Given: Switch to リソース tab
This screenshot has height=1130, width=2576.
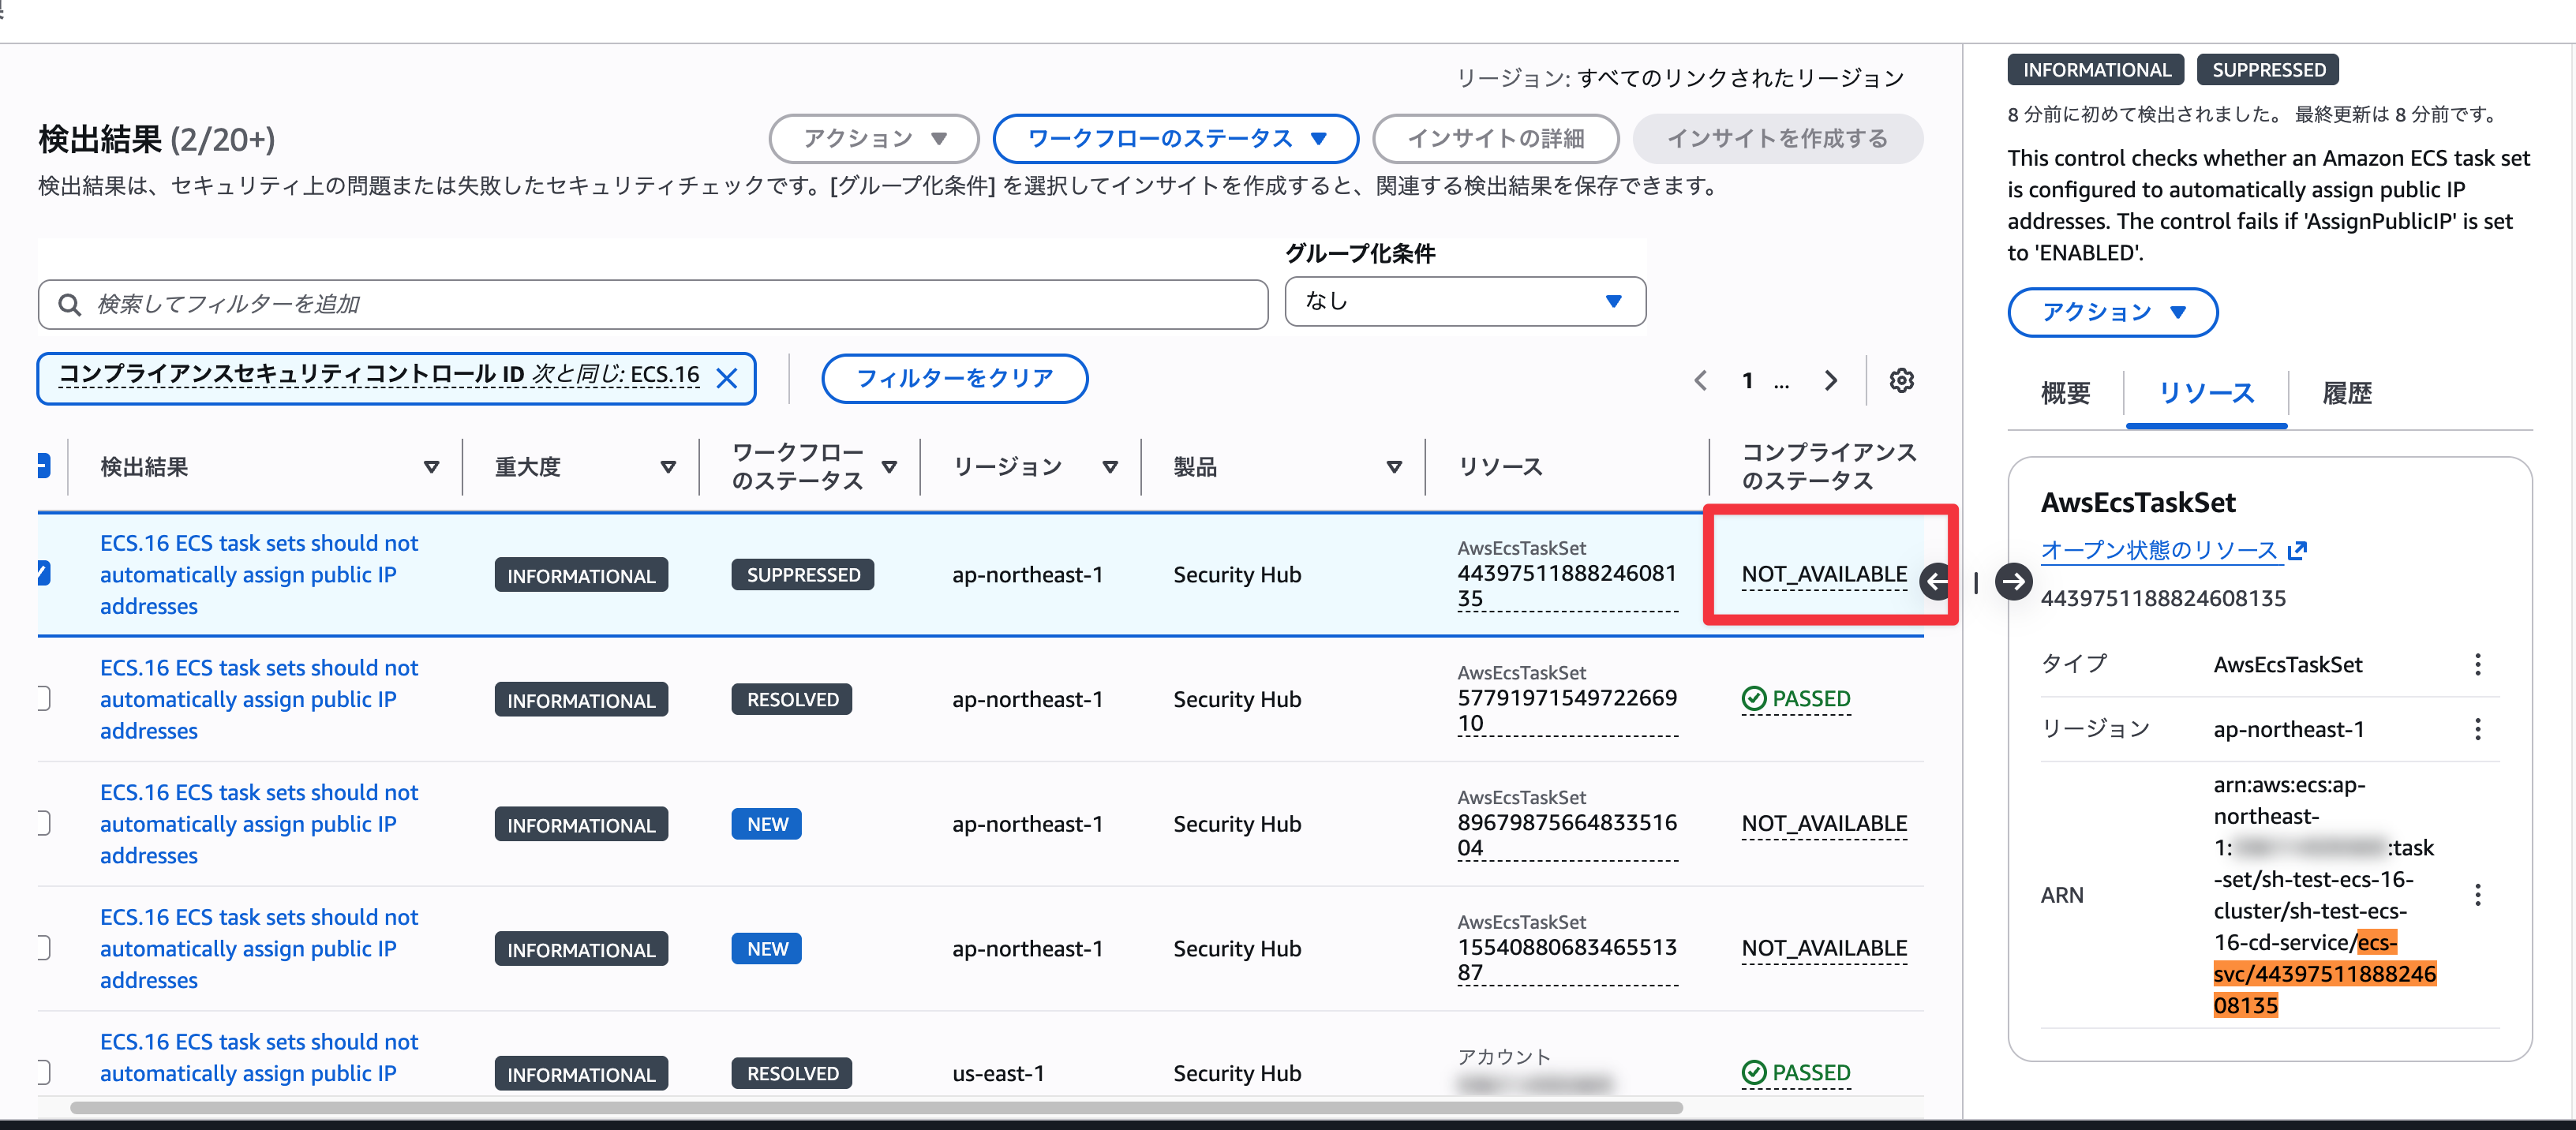Looking at the screenshot, I should tap(2206, 393).
